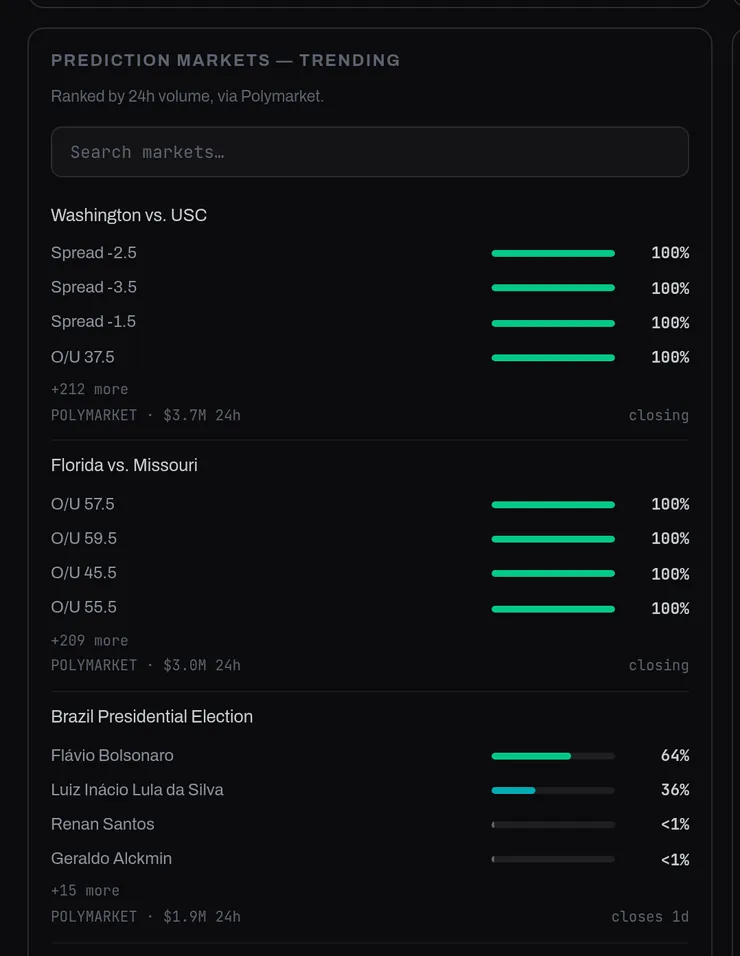Open the Washington vs. USC market
The width and height of the screenshot is (740, 956).
click(x=129, y=215)
